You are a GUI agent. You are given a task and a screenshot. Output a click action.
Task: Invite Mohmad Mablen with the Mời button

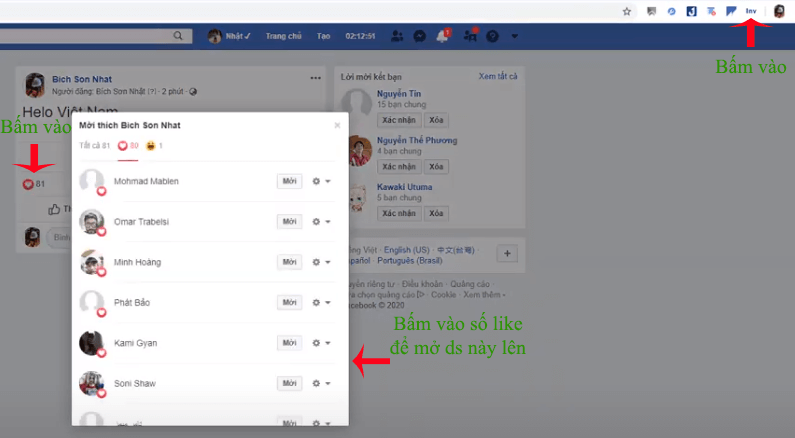(290, 181)
